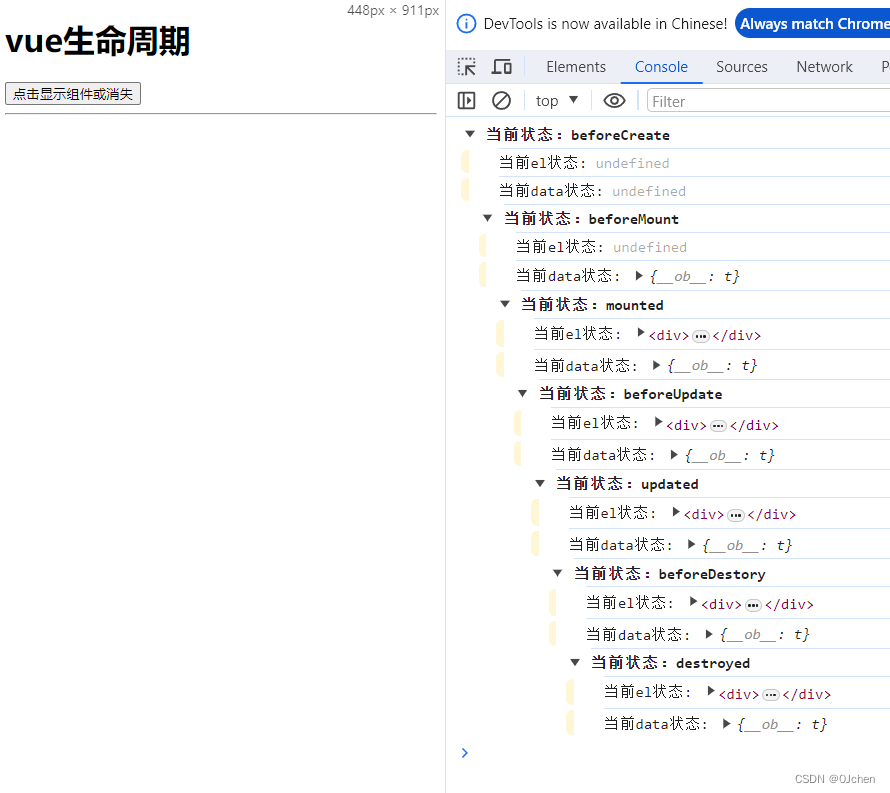890x793 pixels.
Task: Collapse the updated log group
Action: 540,484
